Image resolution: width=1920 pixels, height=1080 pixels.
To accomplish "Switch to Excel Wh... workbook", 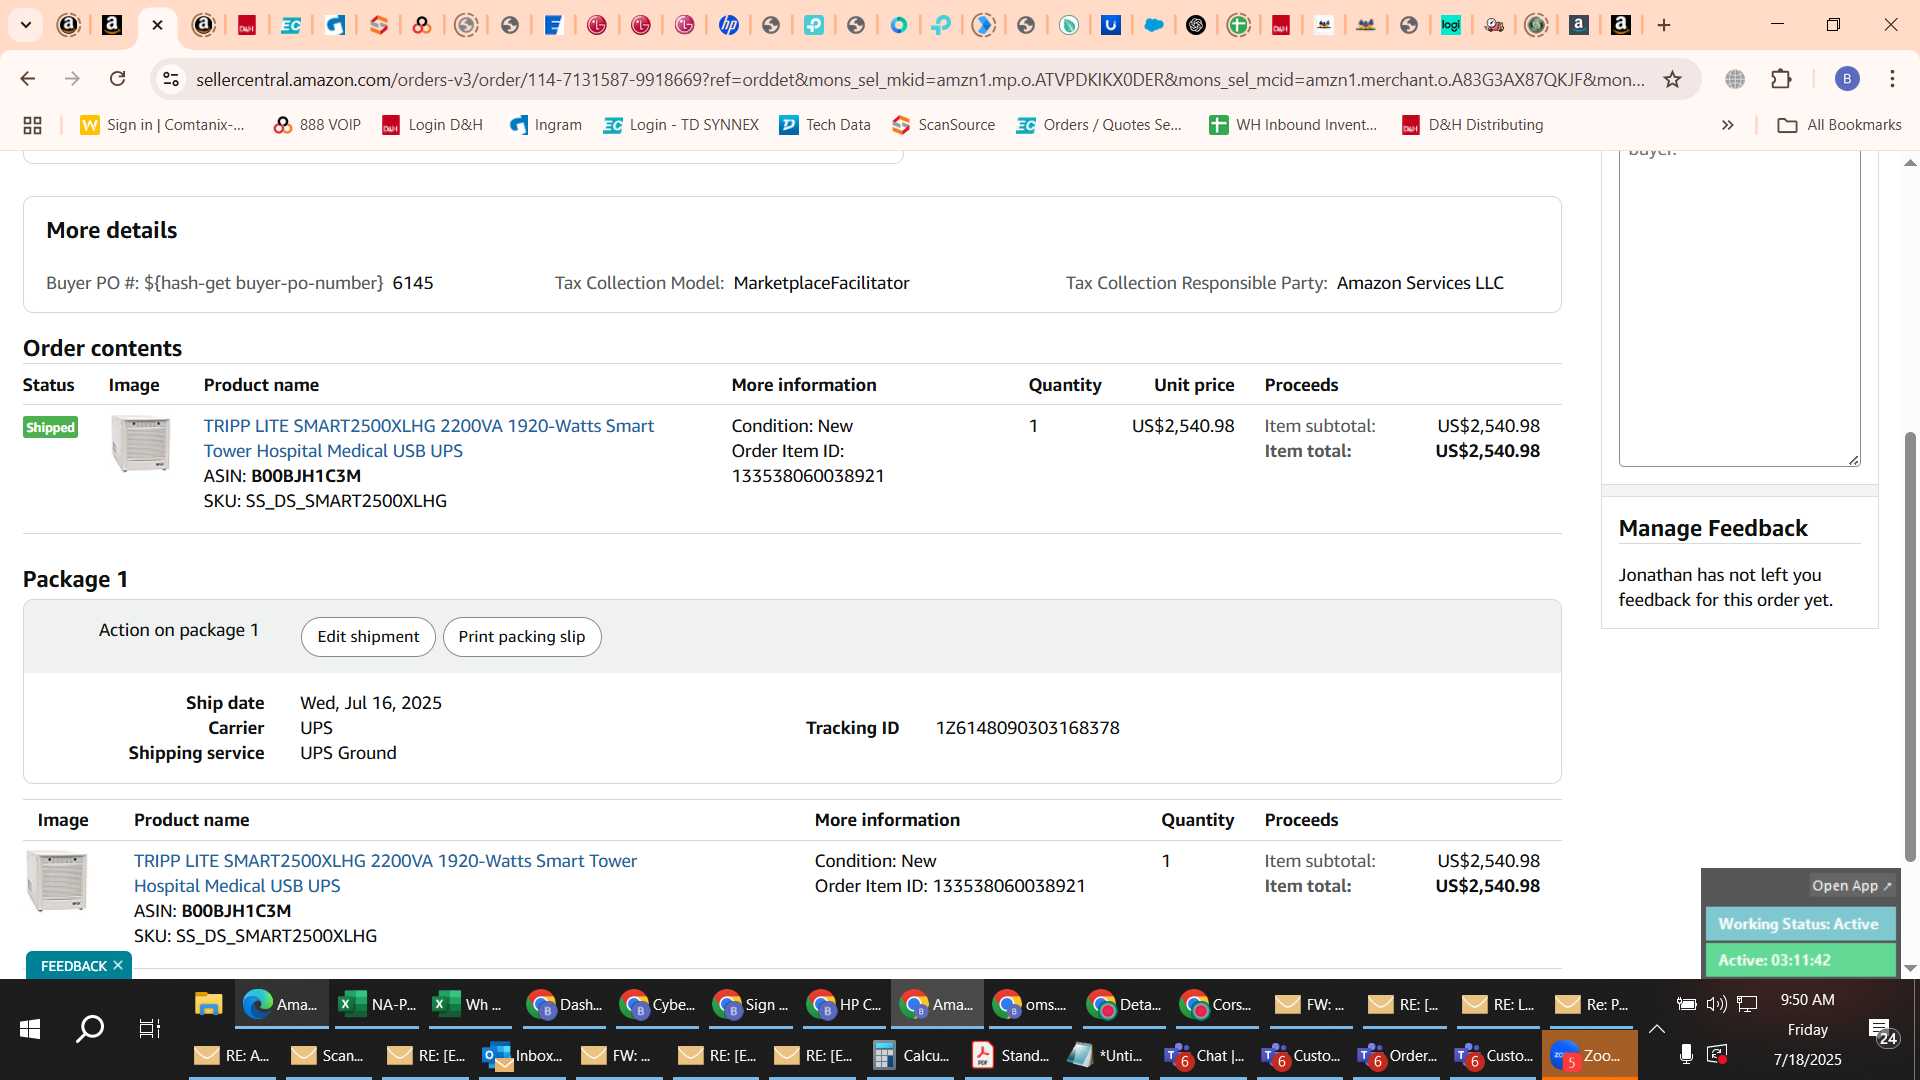I will 472,1004.
